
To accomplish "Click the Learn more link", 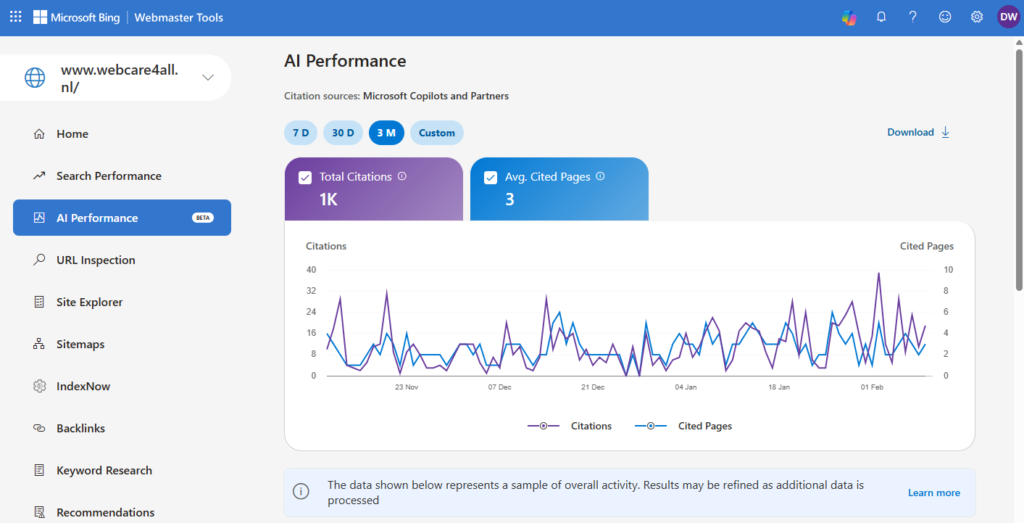I will [934, 492].
